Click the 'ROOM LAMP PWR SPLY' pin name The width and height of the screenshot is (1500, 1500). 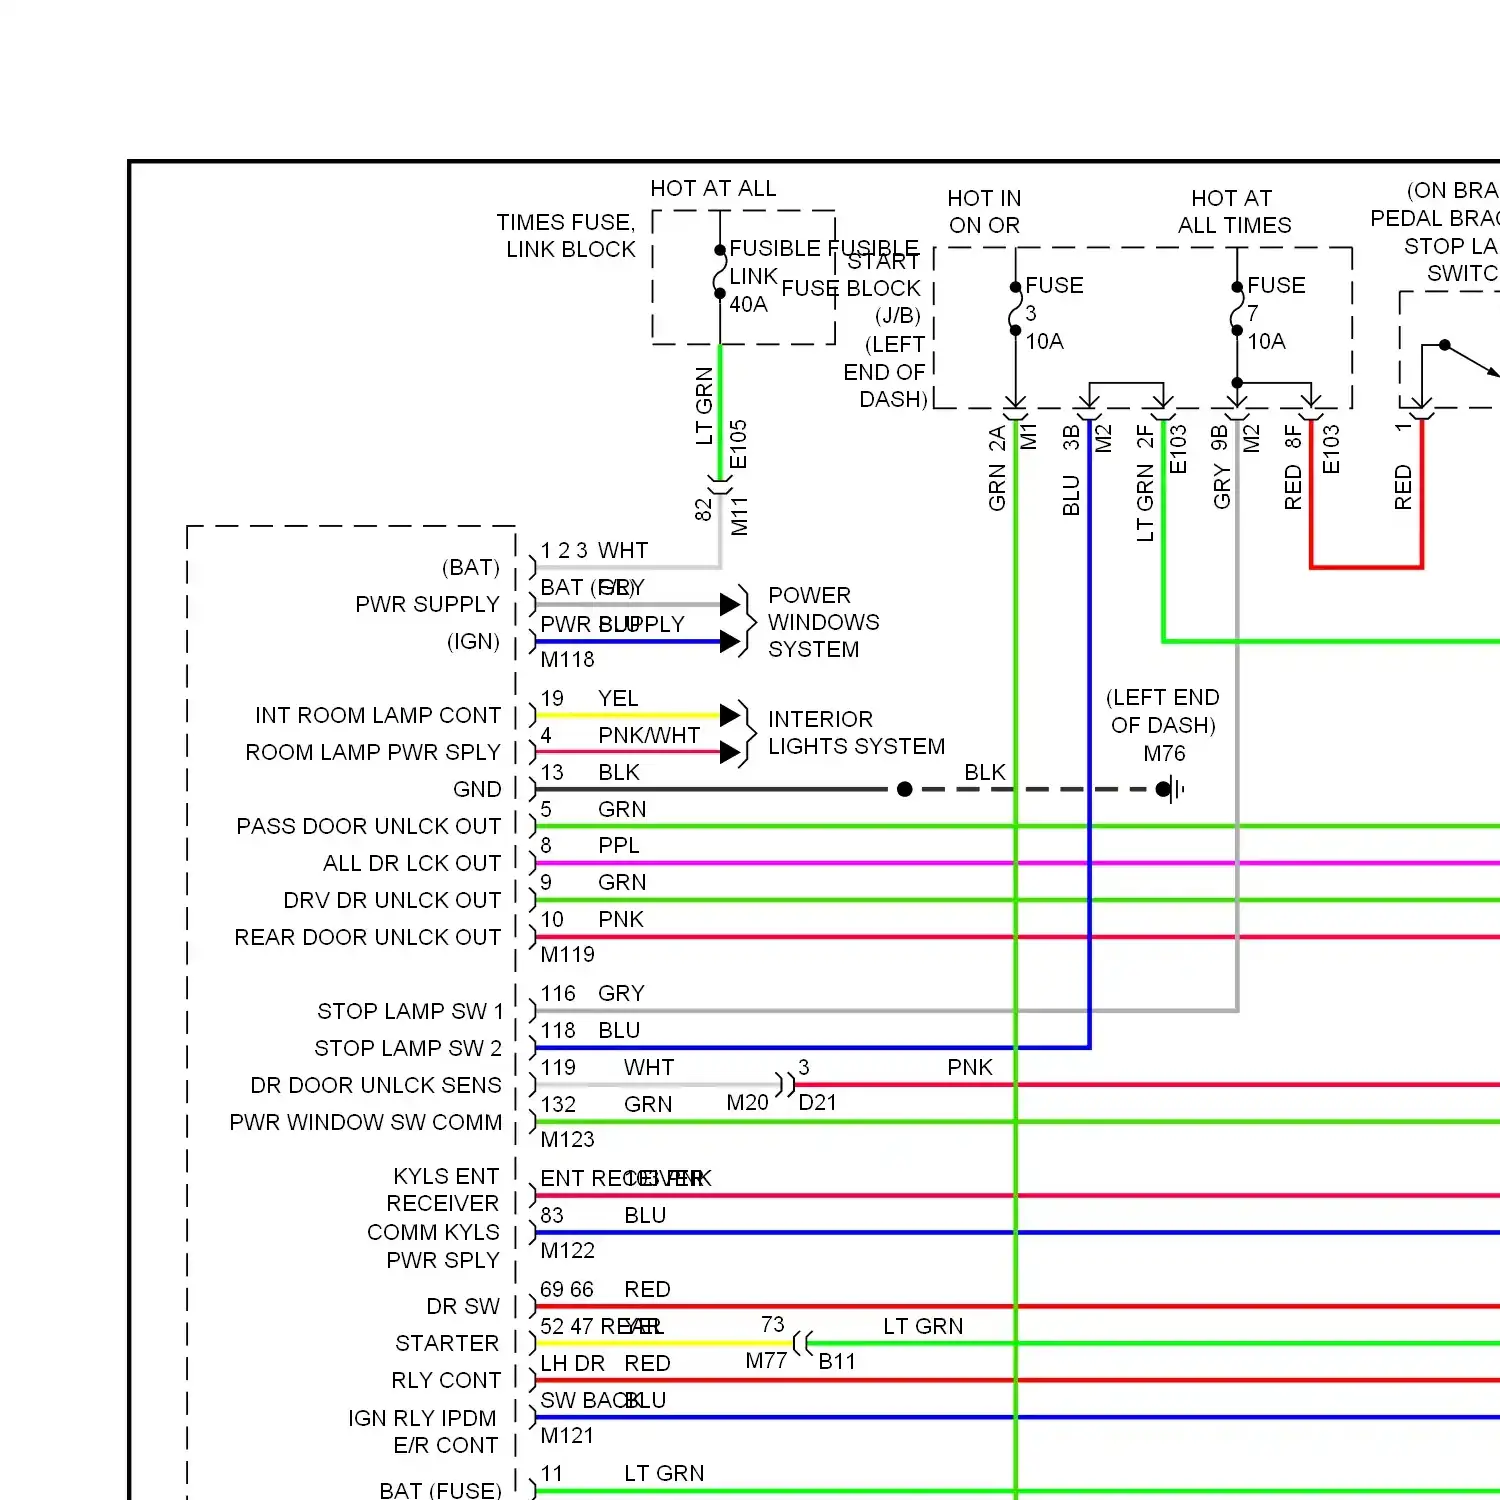coord(373,752)
